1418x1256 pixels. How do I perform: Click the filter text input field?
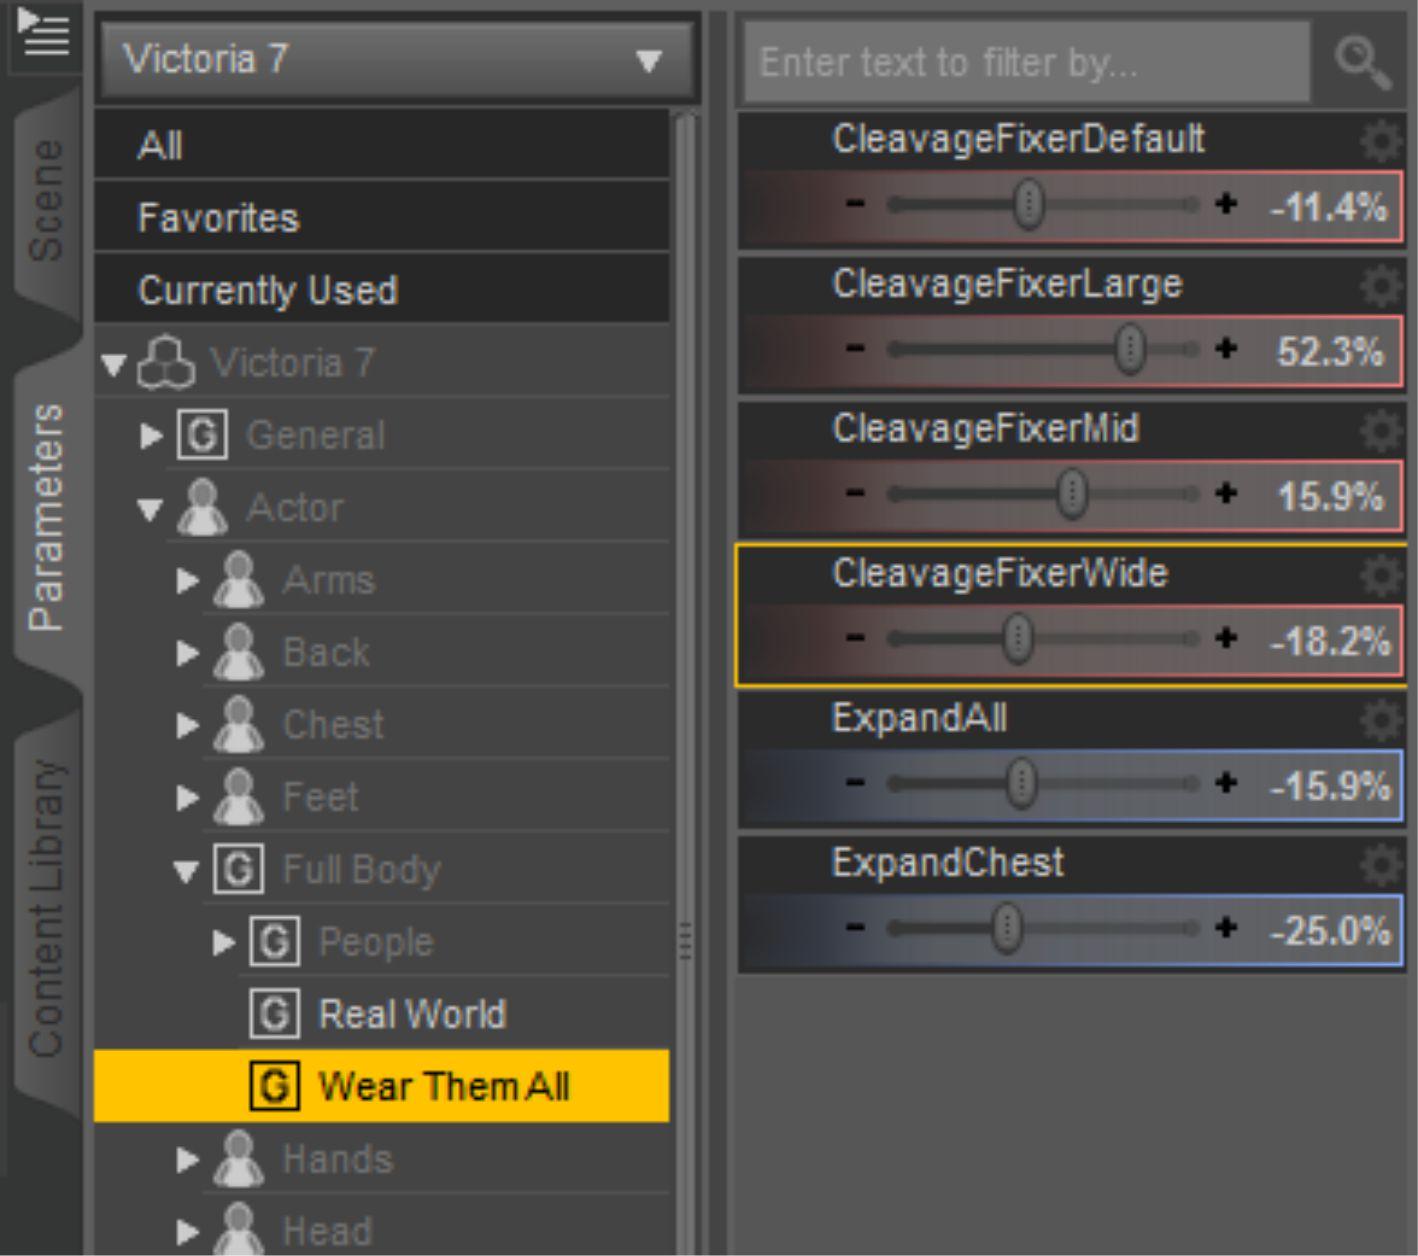pyautogui.click(x=1026, y=62)
